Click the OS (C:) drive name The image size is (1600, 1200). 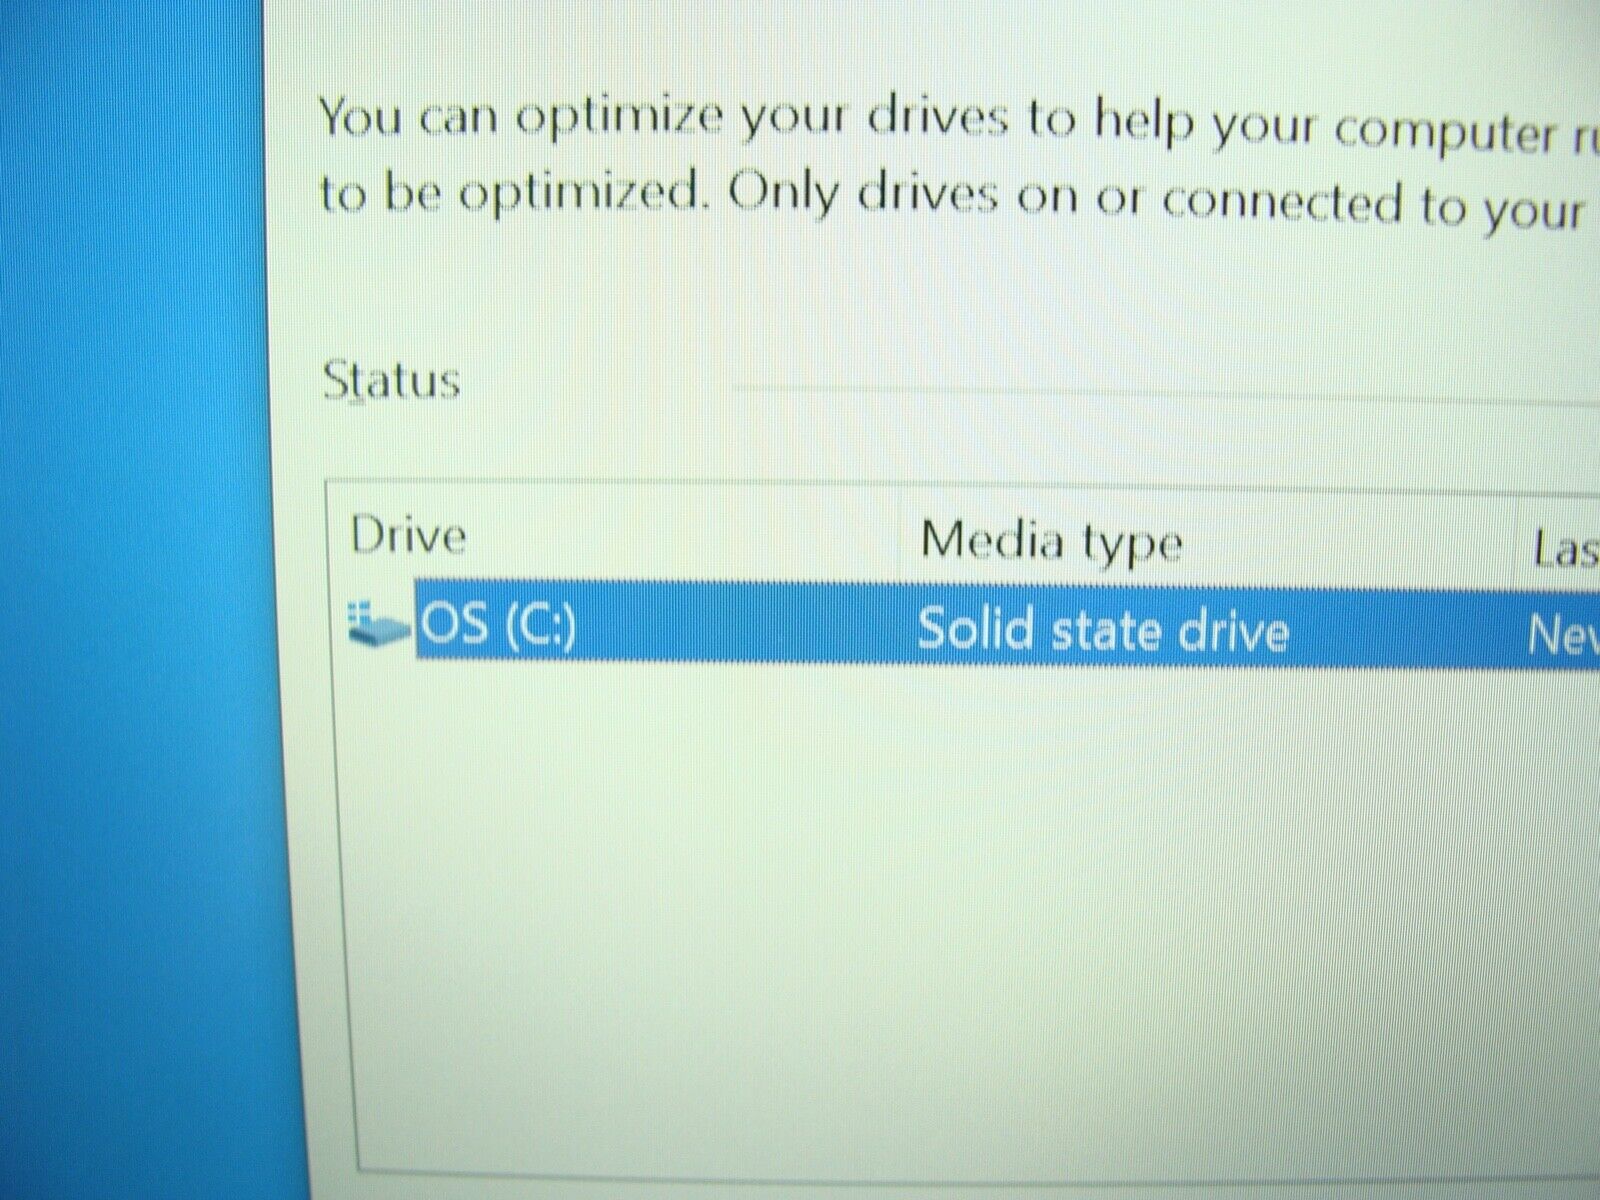tap(498, 624)
